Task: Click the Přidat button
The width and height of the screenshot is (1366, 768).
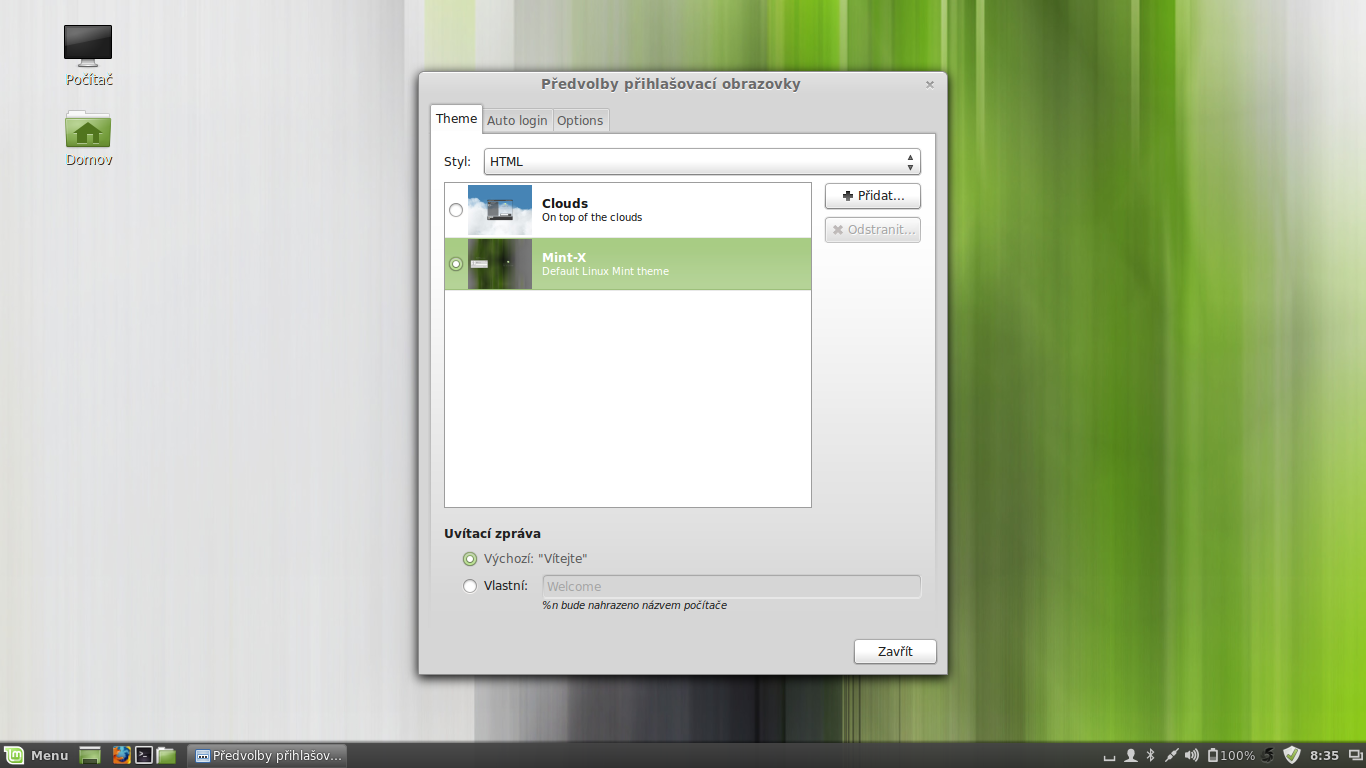Action: pyautogui.click(x=872, y=196)
